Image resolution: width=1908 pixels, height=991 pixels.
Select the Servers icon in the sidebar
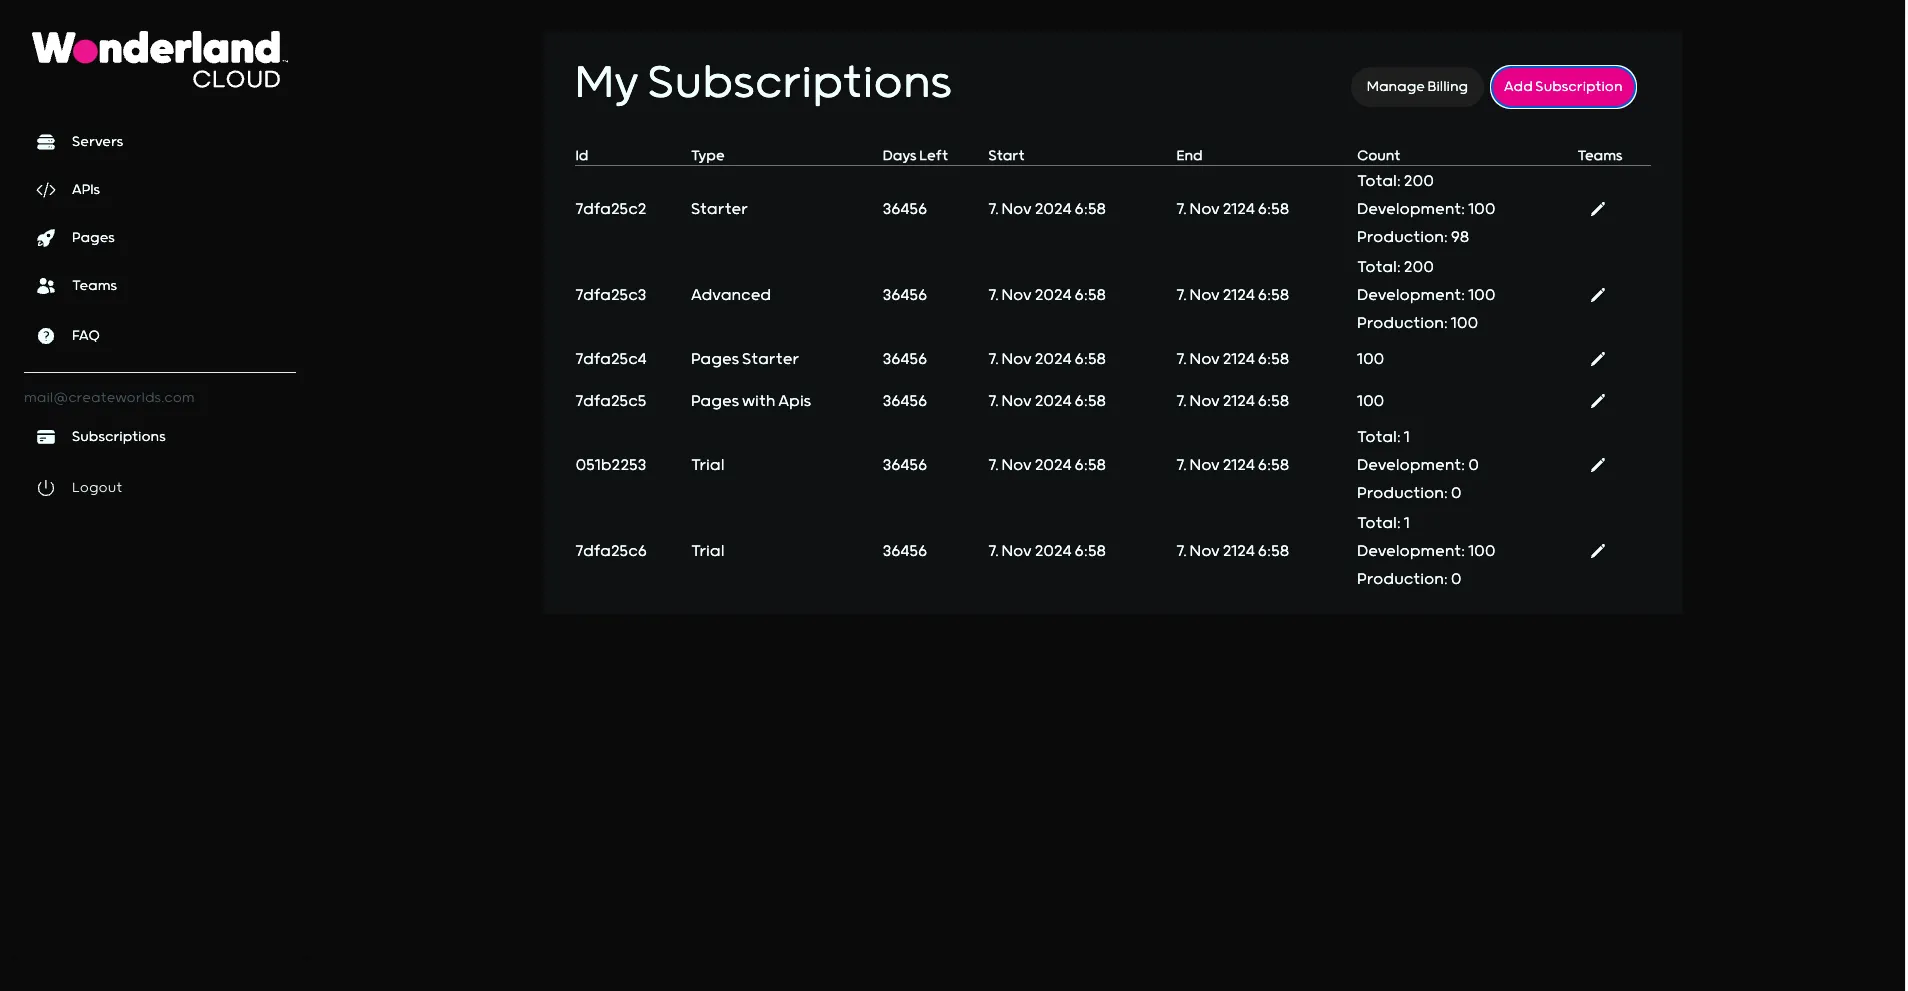pyautogui.click(x=47, y=141)
